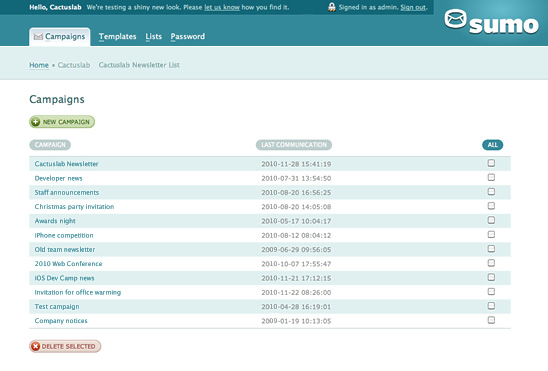Image resolution: width=548 pixels, height=371 pixels.
Task: Check the Cactuslab Newsletter checkbox
Action: (491, 163)
